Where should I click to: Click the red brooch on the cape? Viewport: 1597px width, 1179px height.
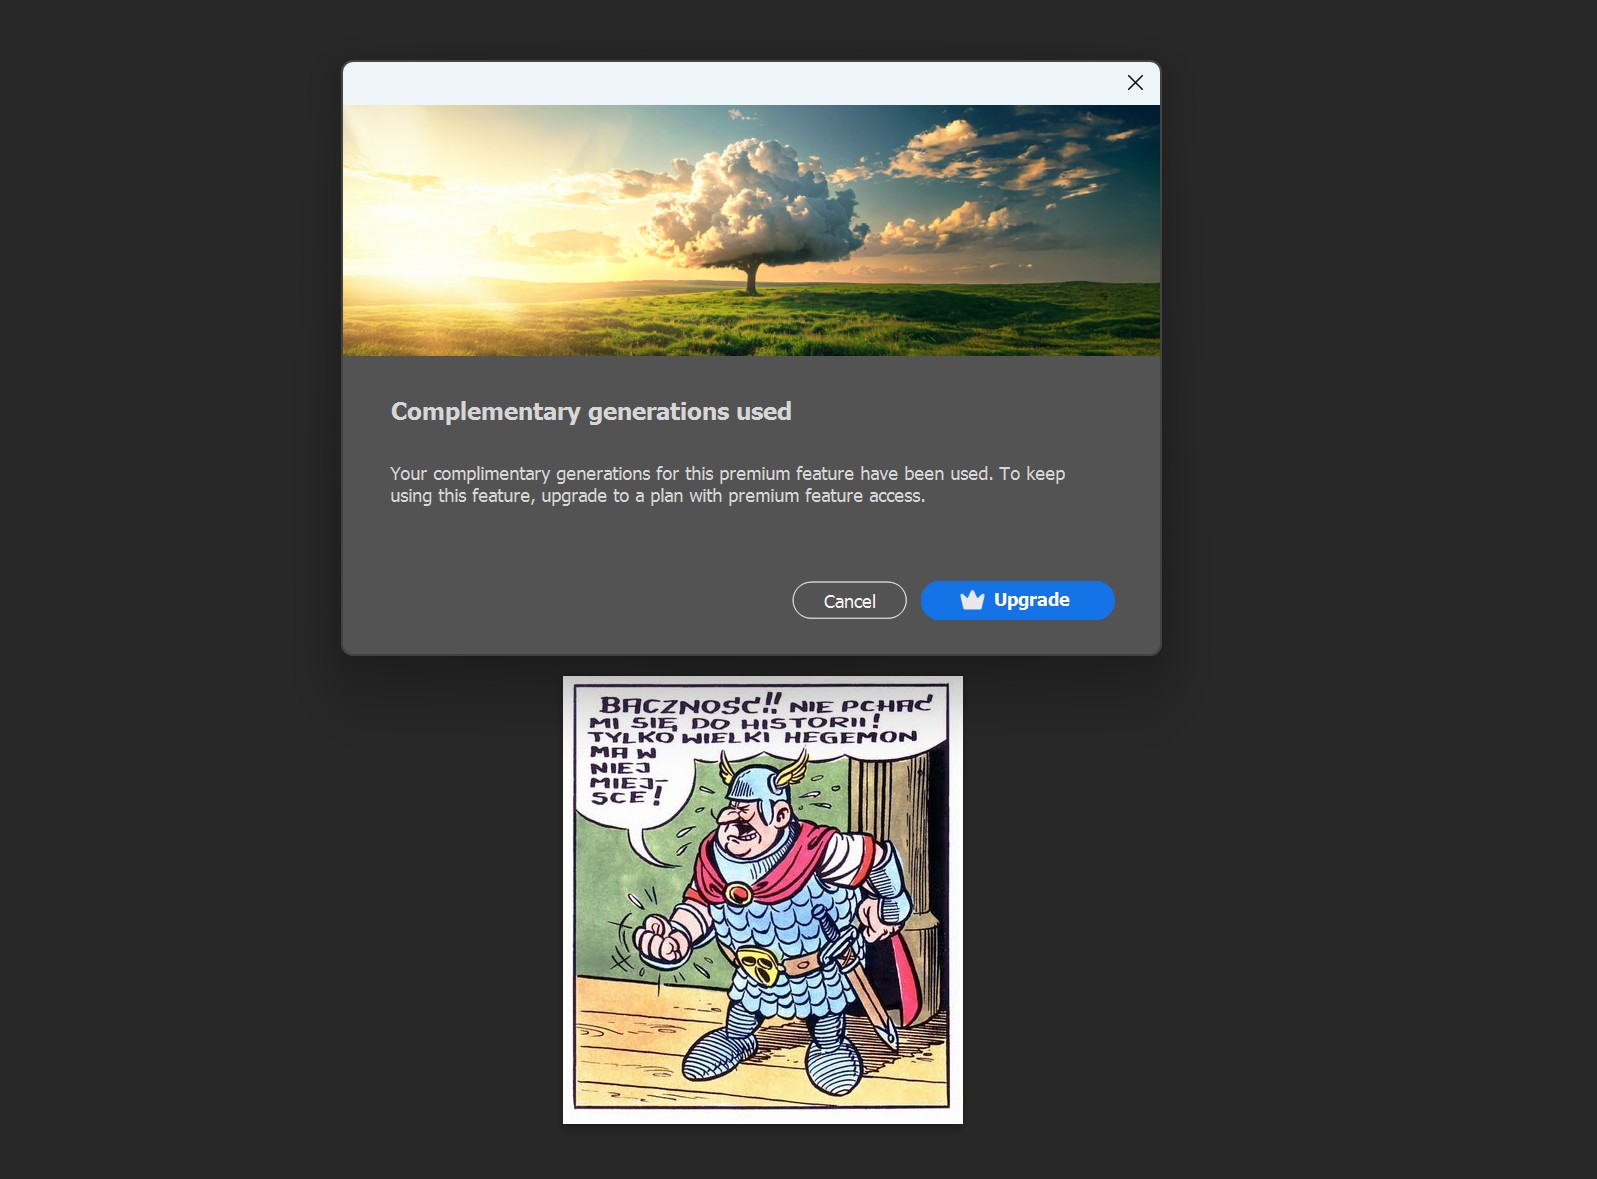click(x=739, y=893)
